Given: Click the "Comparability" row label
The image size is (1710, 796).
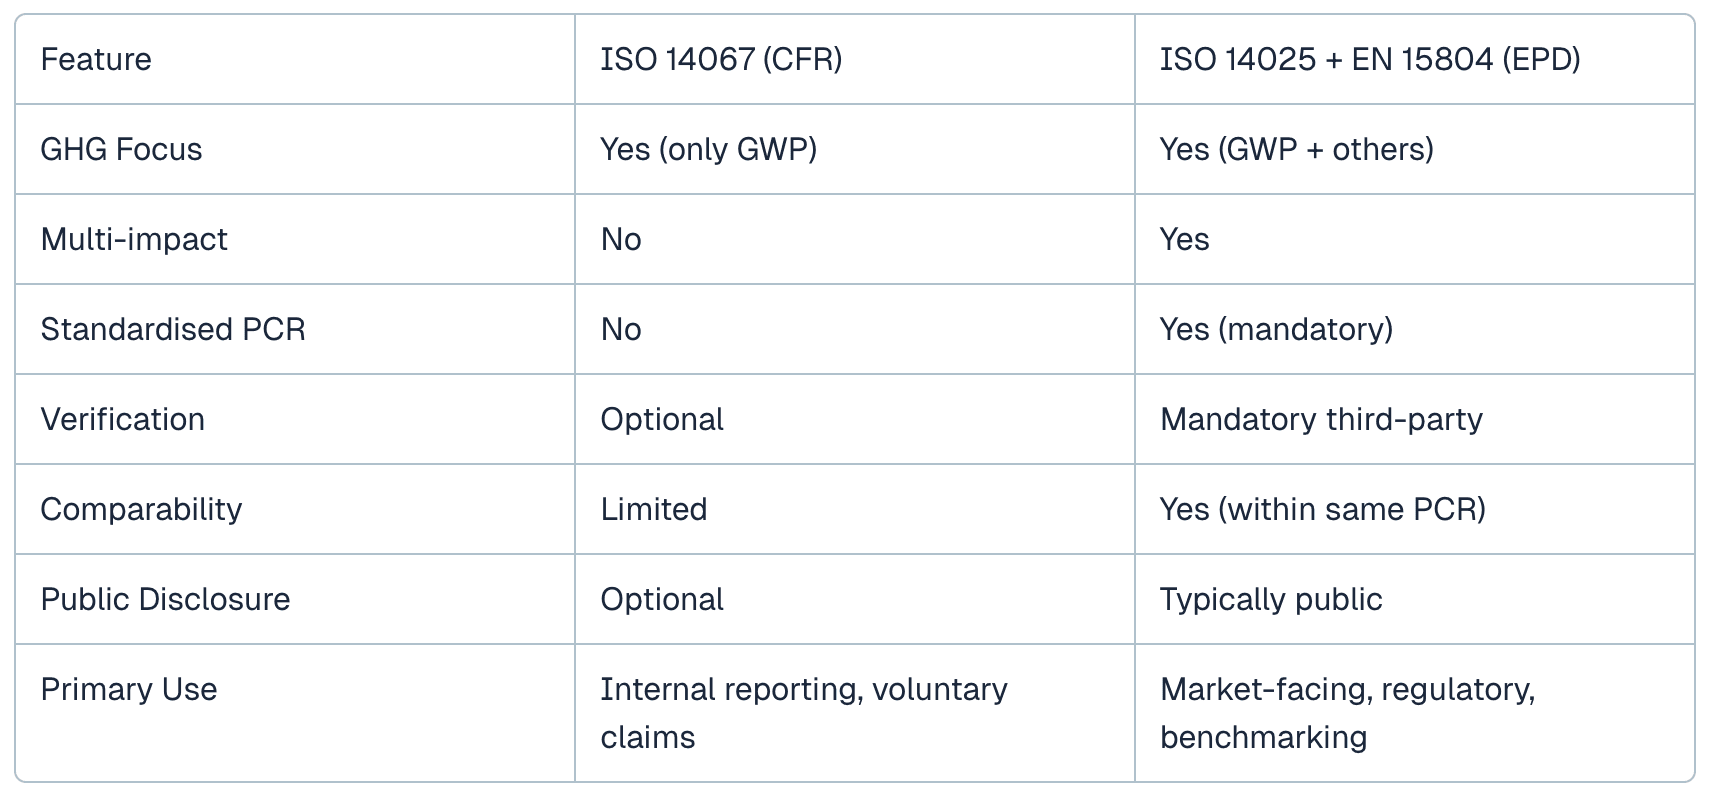Looking at the screenshot, I should coord(141,509).
